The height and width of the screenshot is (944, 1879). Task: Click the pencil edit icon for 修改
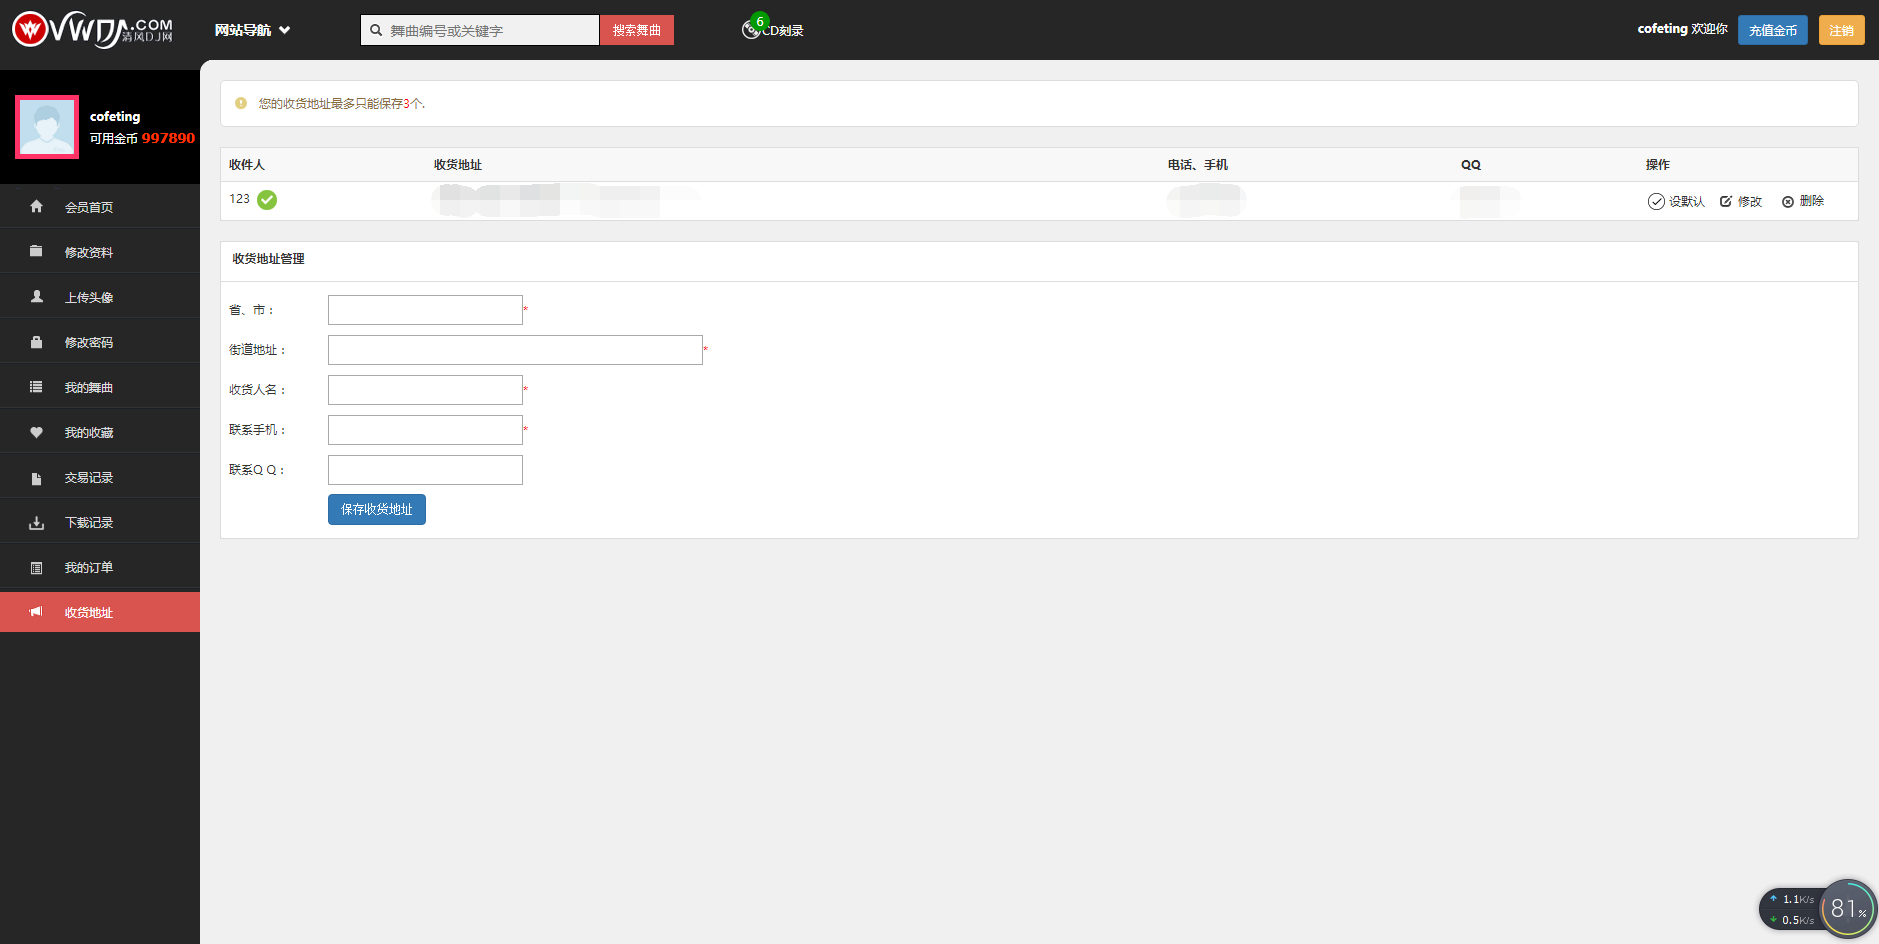(1726, 201)
